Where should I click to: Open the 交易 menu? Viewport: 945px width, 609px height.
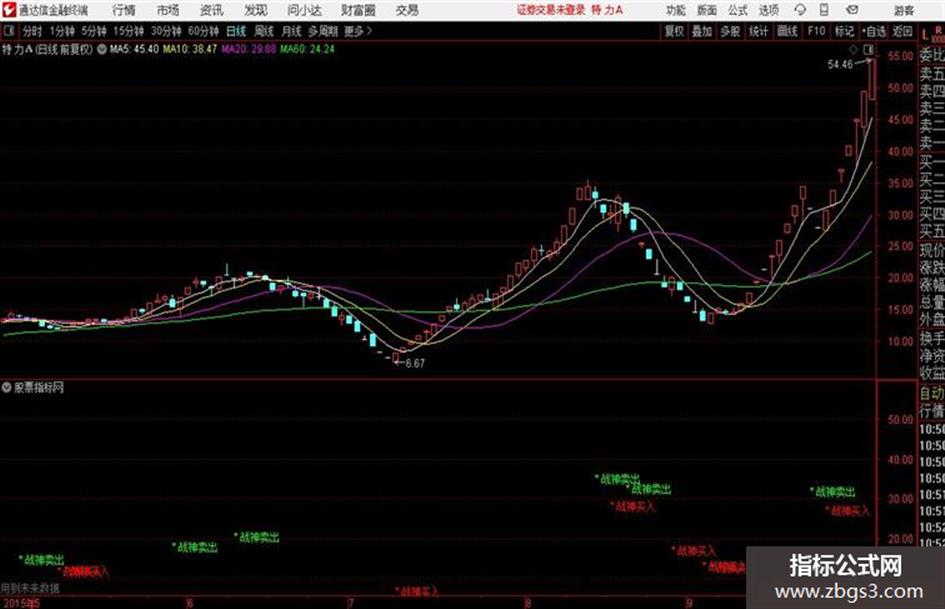407,10
